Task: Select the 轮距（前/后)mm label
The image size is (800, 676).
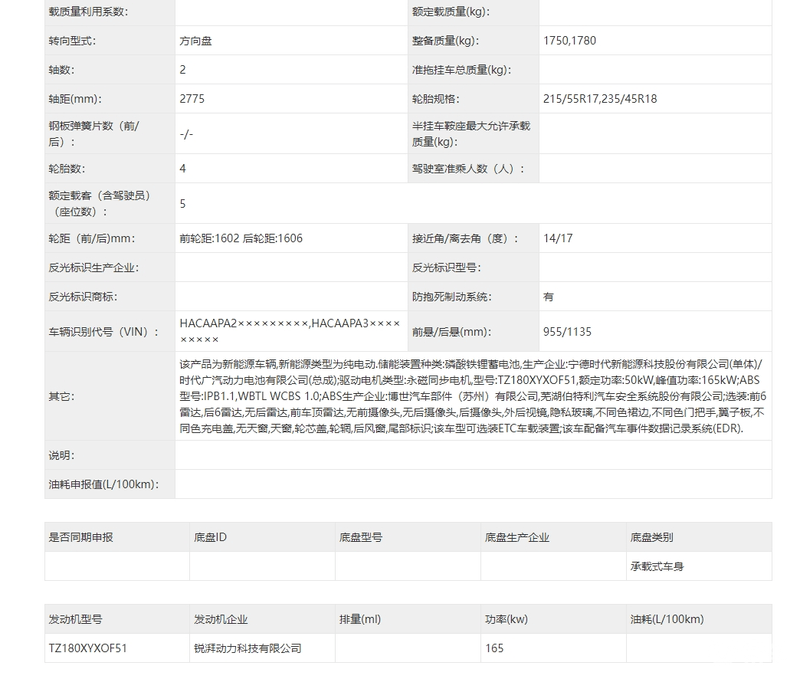Action: (x=92, y=239)
